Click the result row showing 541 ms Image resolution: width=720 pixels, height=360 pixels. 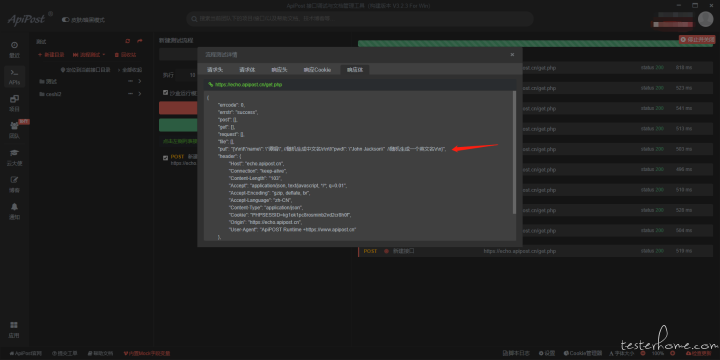[617, 108]
